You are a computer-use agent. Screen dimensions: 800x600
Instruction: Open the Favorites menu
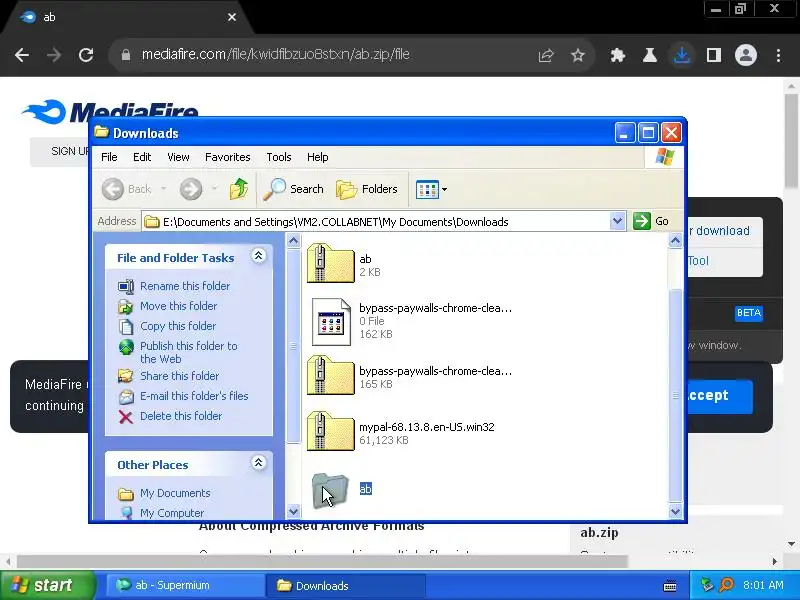228,157
